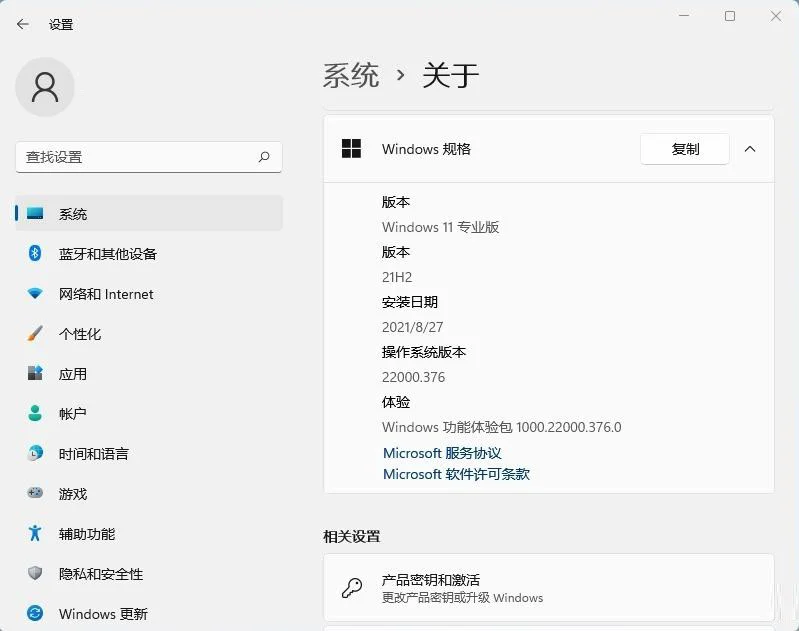This screenshot has height=631, width=799.
Task: Click the Windows logo in 规格 card
Action: [x=352, y=149]
